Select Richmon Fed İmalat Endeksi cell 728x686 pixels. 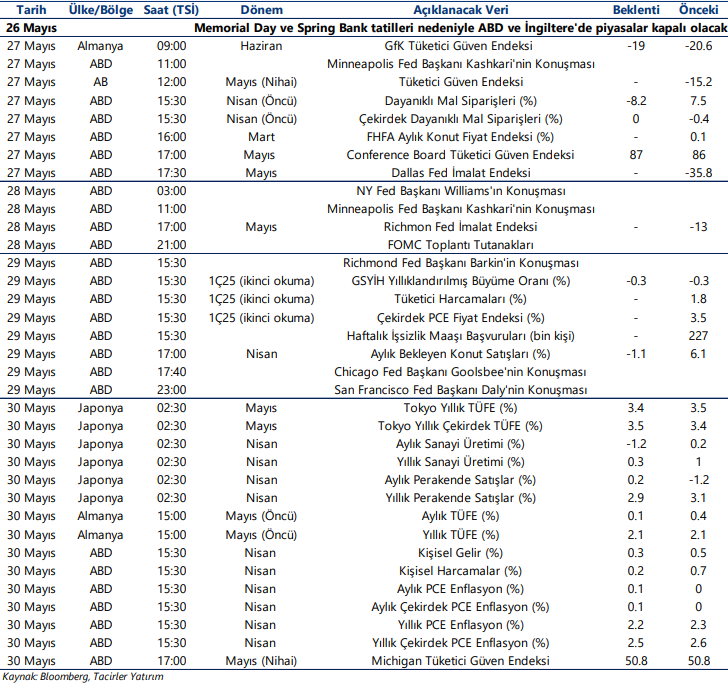pyautogui.click(x=460, y=227)
